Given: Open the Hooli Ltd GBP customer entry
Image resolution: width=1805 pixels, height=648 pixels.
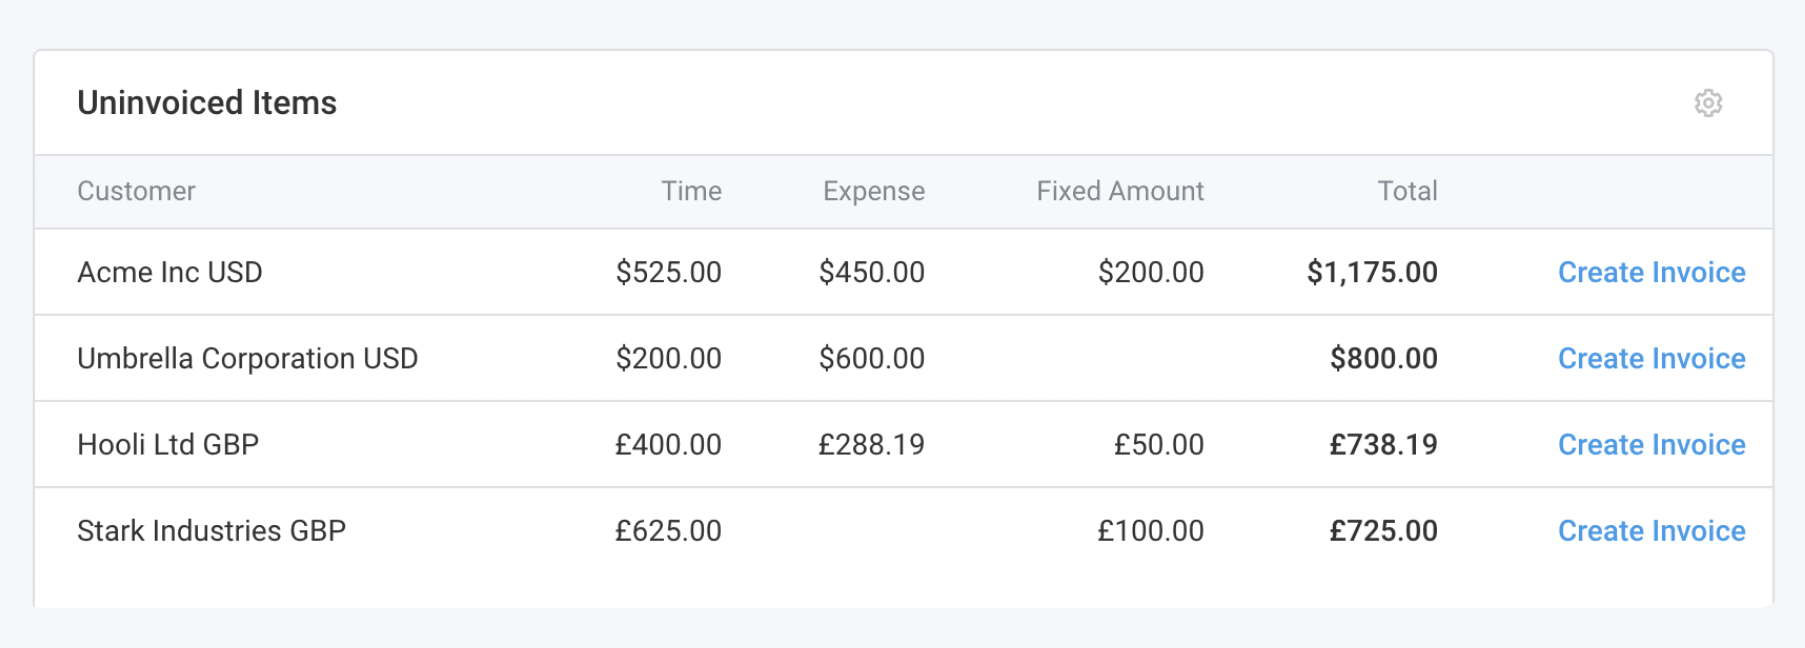Looking at the screenshot, I should [167, 444].
